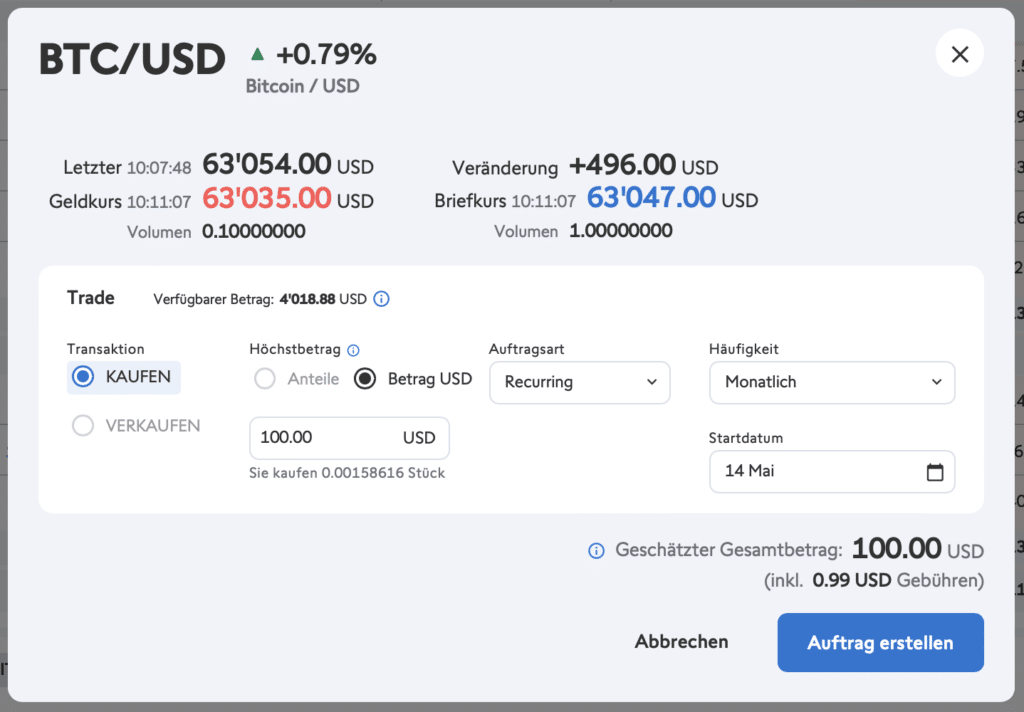Select the Betrag USD option

[x=364, y=379]
